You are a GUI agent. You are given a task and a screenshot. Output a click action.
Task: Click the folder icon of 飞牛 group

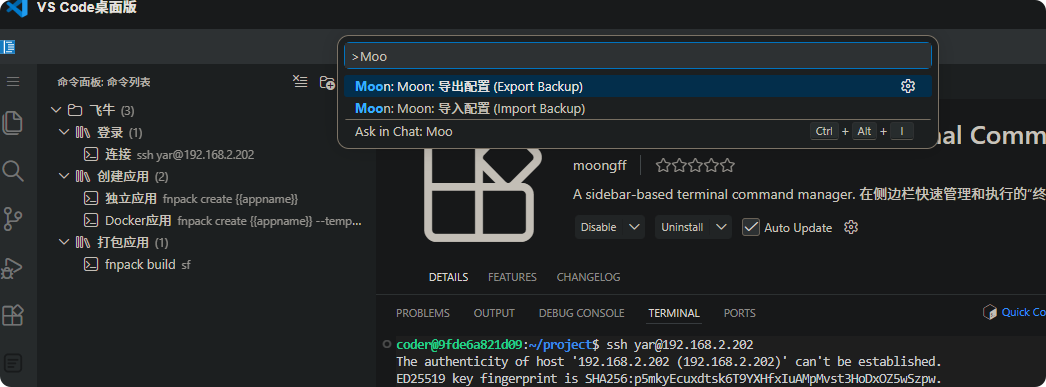[x=75, y=110]
